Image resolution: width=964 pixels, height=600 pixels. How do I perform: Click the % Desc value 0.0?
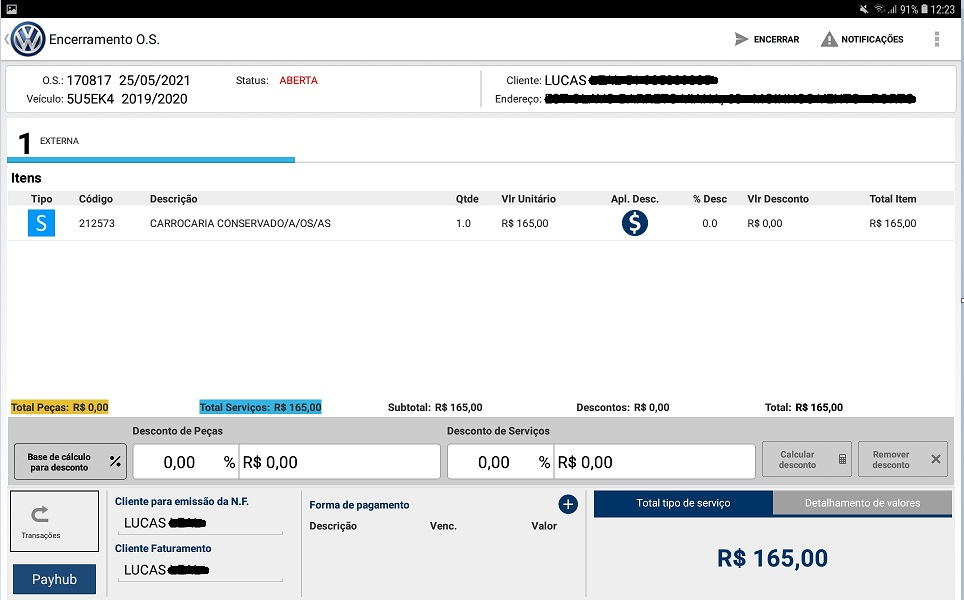tap(709, 223)
